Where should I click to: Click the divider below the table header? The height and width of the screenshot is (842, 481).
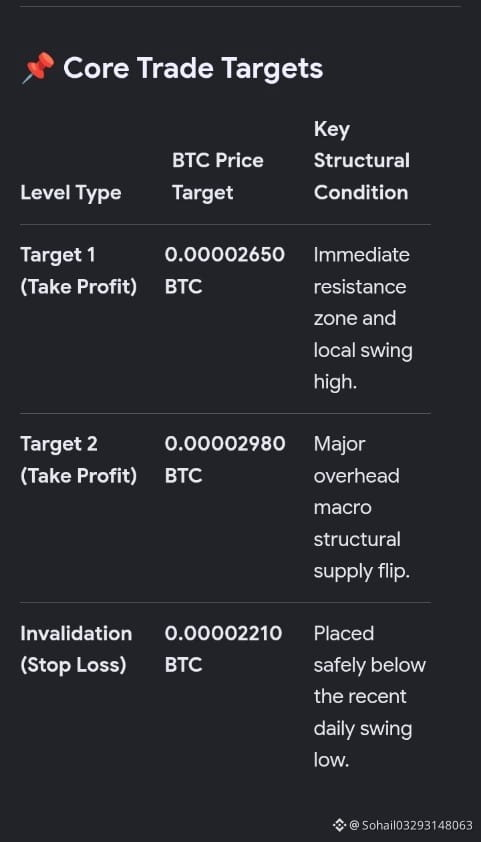click(x=225, y=224)
